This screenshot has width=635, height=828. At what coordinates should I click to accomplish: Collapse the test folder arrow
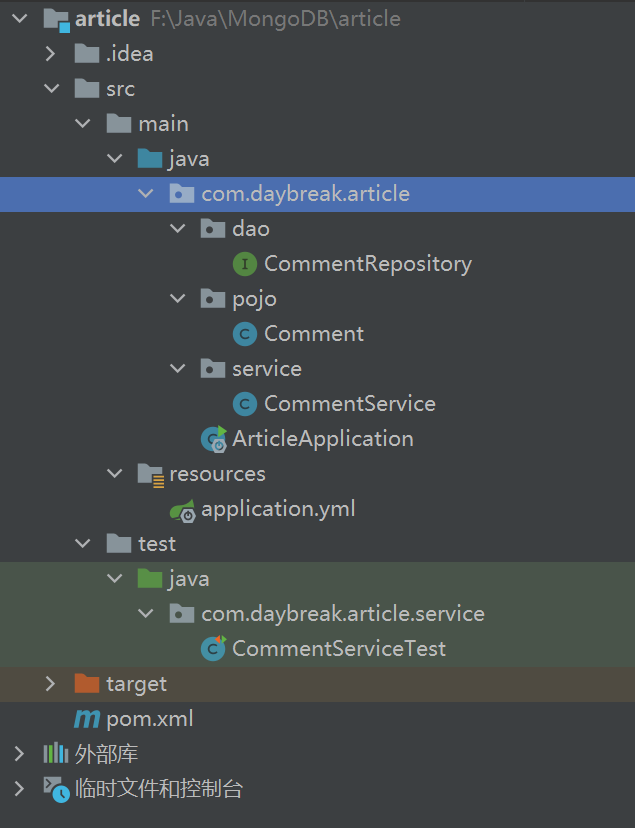pos(83,544)
